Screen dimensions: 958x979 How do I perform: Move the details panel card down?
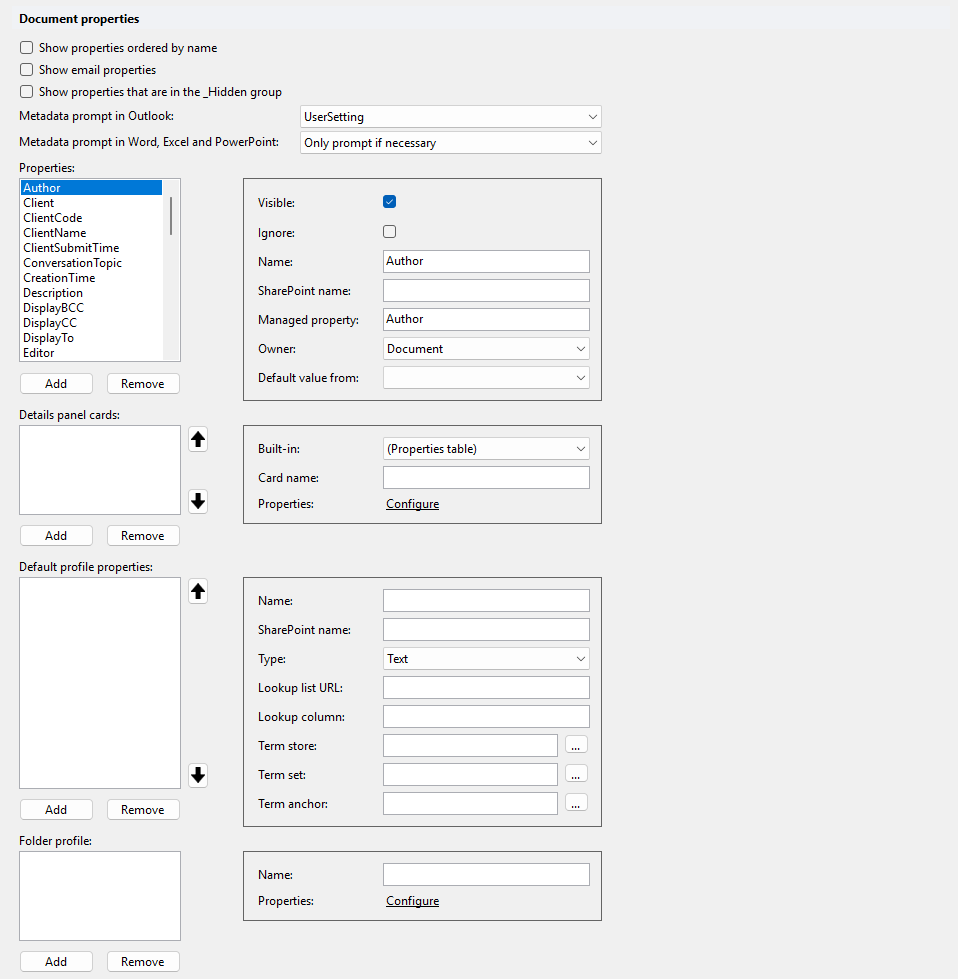point(198,501)
